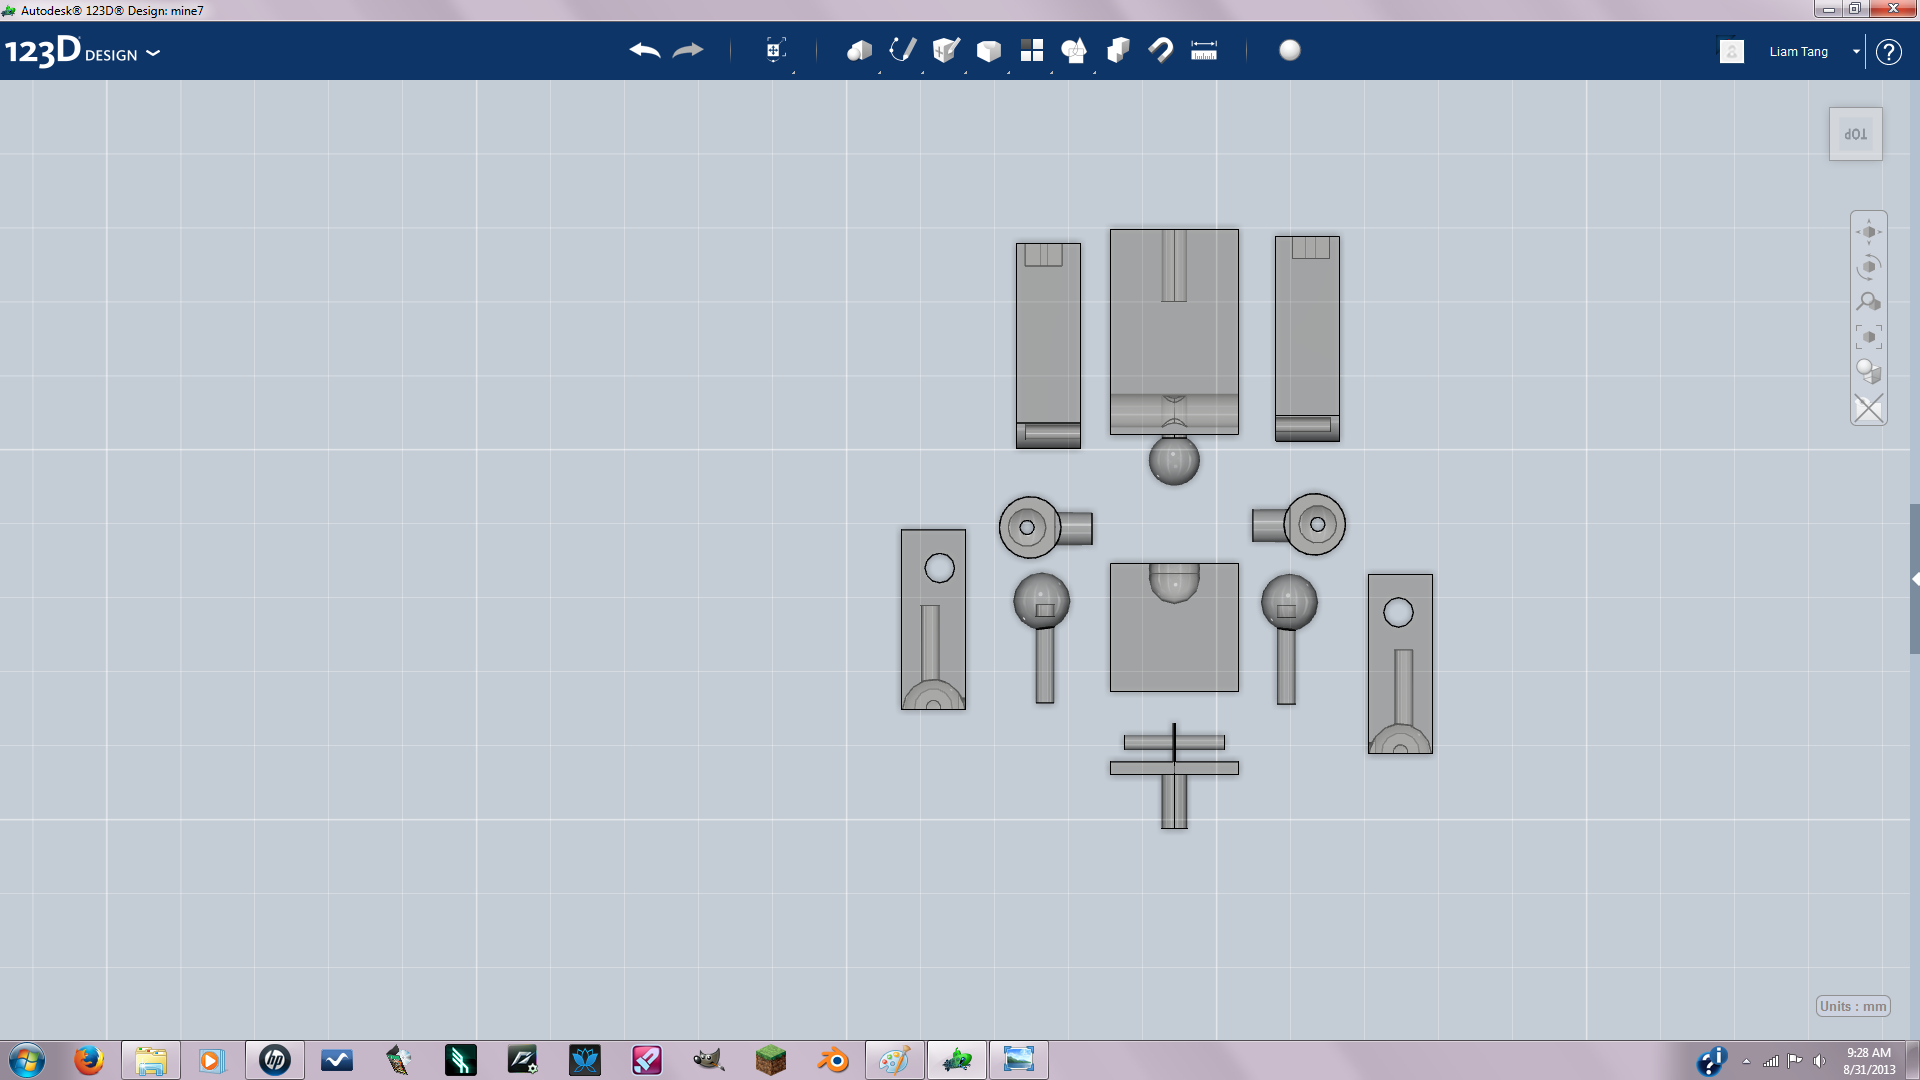Select the Measure ruler tool
1920x1080 pixels.
click(1204, 50)
